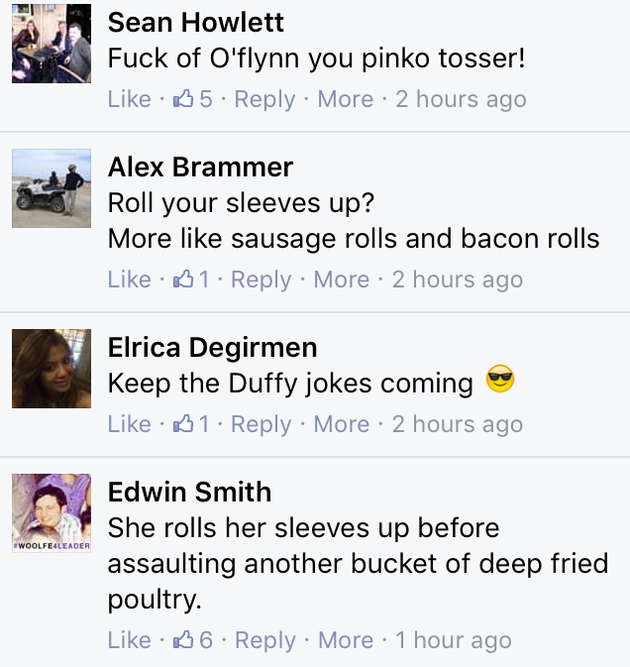The image size is (630, 667).
Task: Open Sean Howlett's profile picture
Action: [51, 43]
